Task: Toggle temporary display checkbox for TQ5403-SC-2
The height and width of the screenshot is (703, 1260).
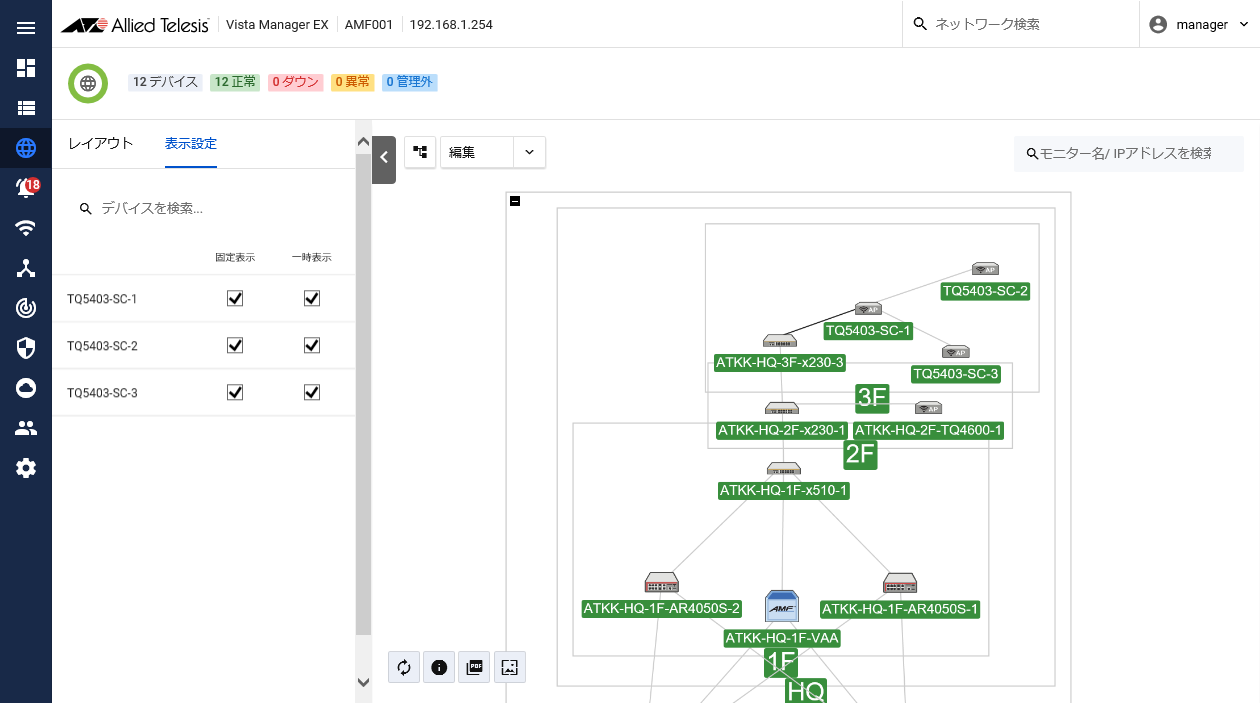Action: (312, 345)
